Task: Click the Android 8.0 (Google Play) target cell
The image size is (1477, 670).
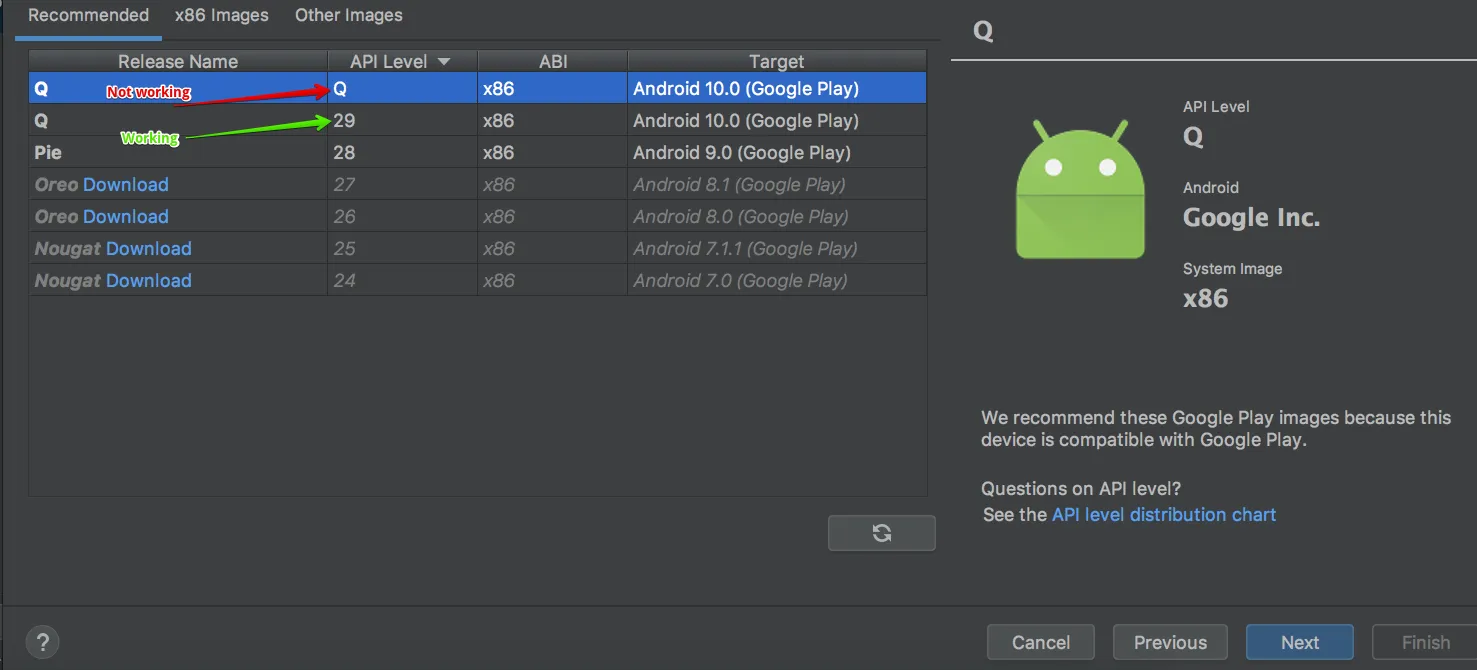Action: click(777, 217)
